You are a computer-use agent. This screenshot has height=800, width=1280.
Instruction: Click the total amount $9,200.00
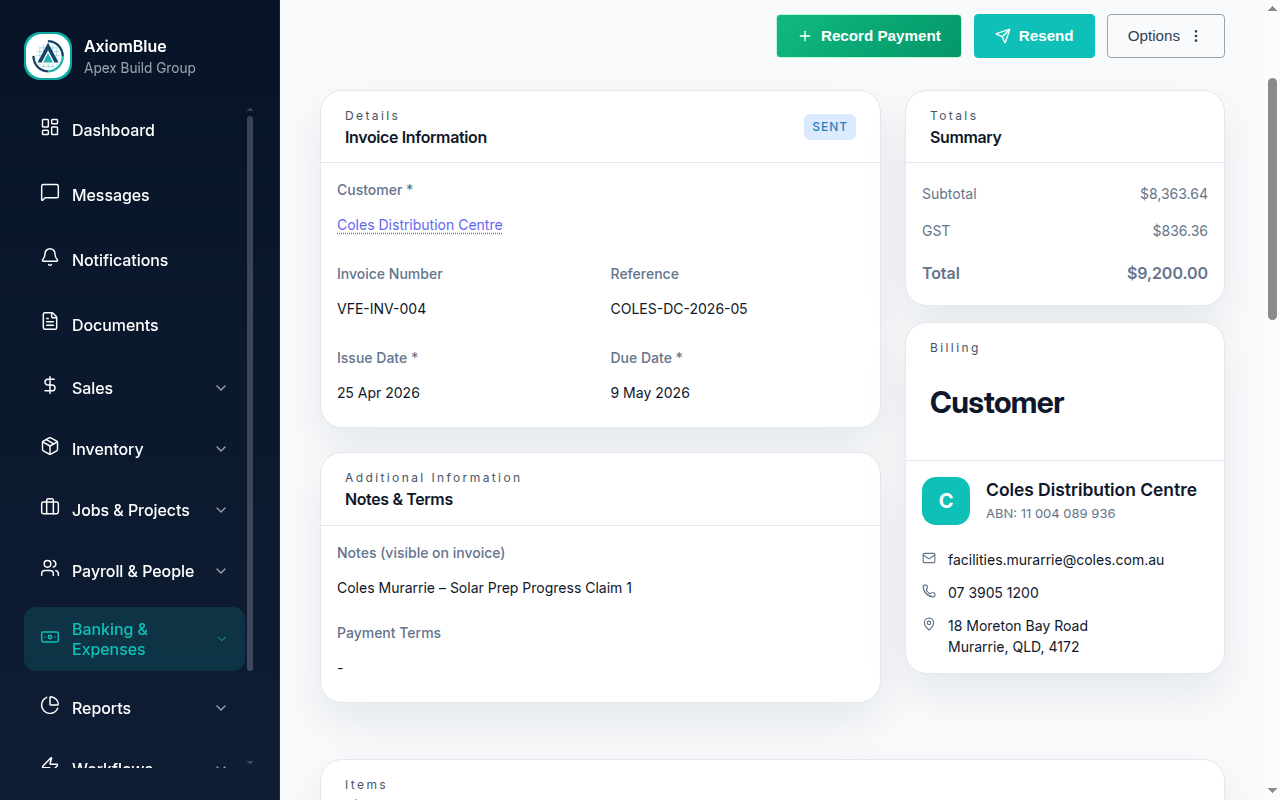tap(1167, 273)
